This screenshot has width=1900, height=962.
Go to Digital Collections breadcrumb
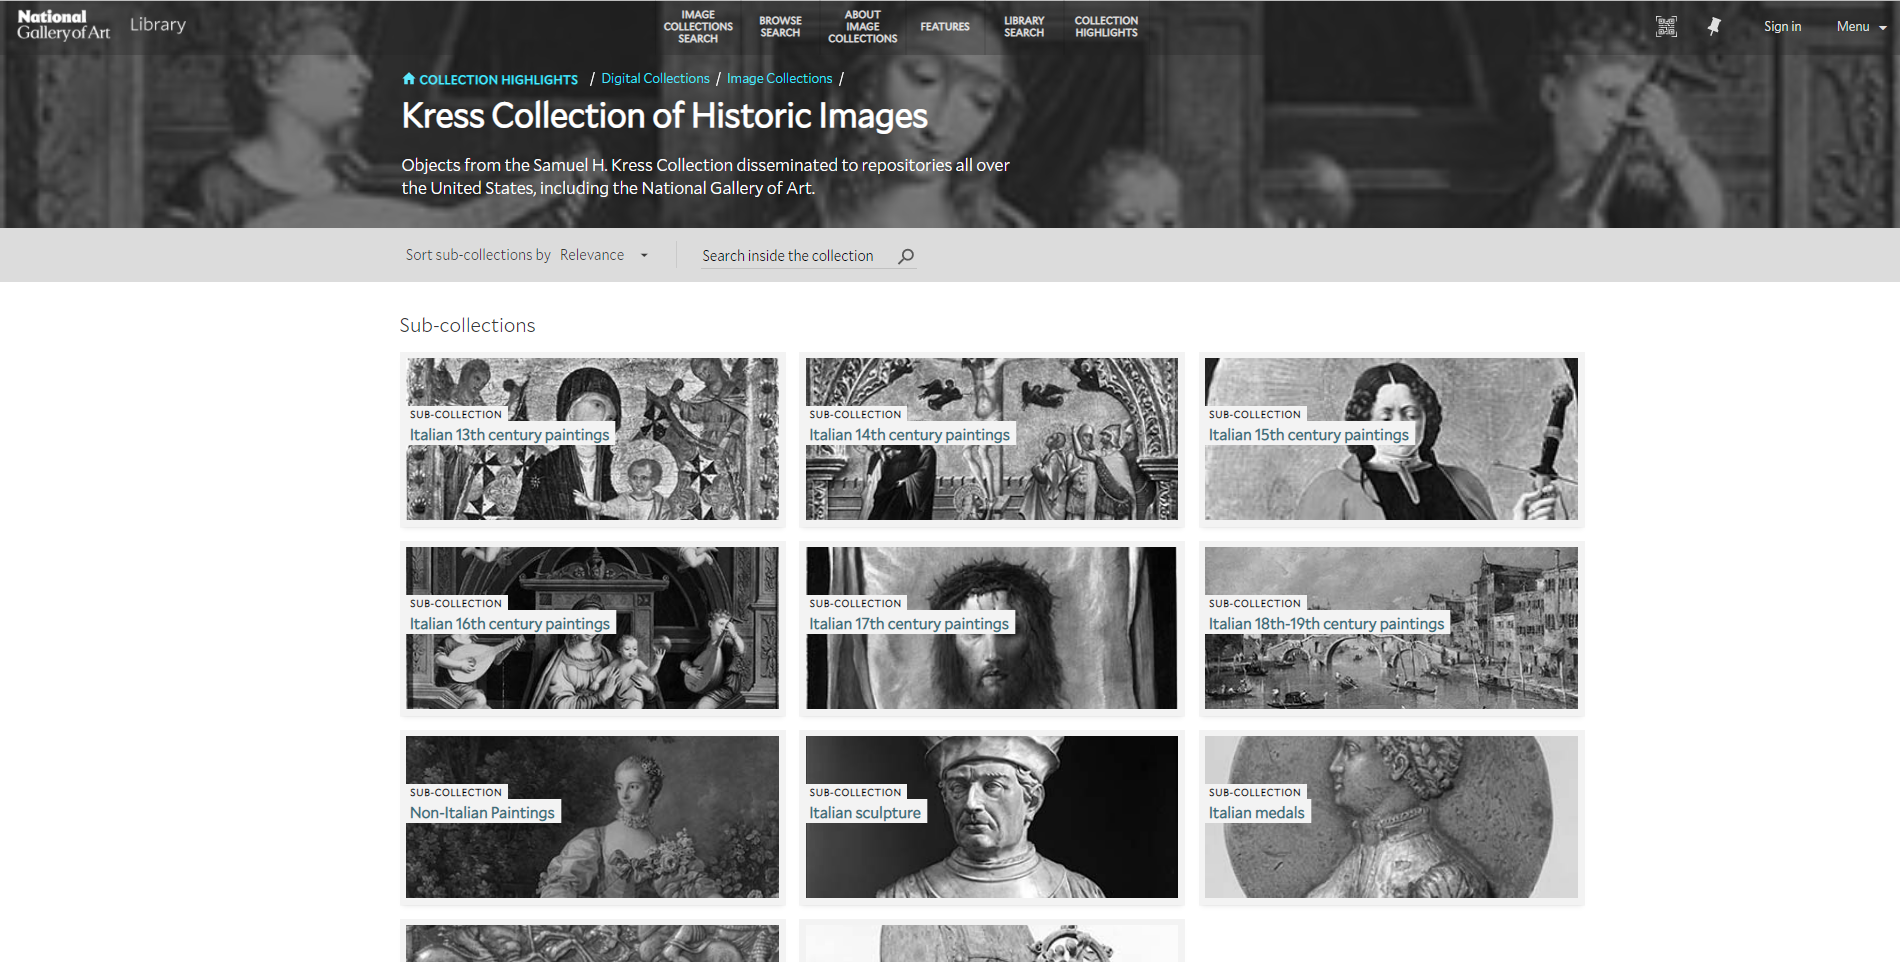[x=655, y=79]
